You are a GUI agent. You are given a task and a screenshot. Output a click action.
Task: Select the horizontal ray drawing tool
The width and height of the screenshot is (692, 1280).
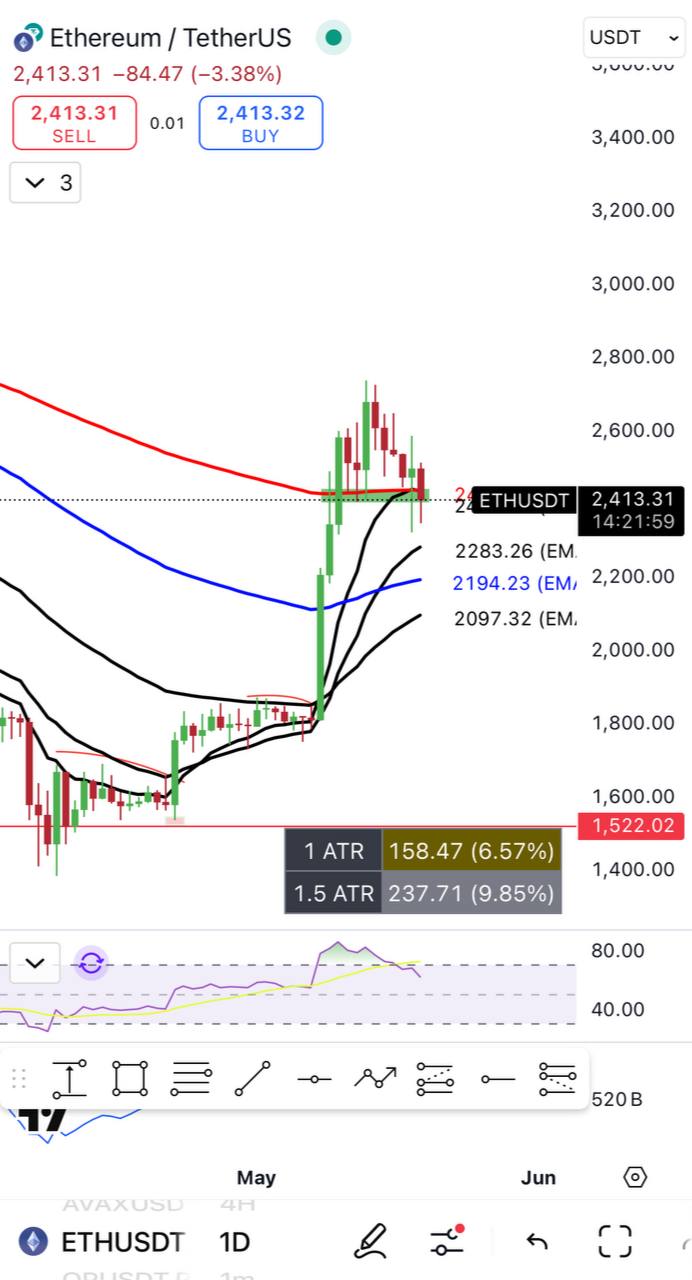(497, 1079)
